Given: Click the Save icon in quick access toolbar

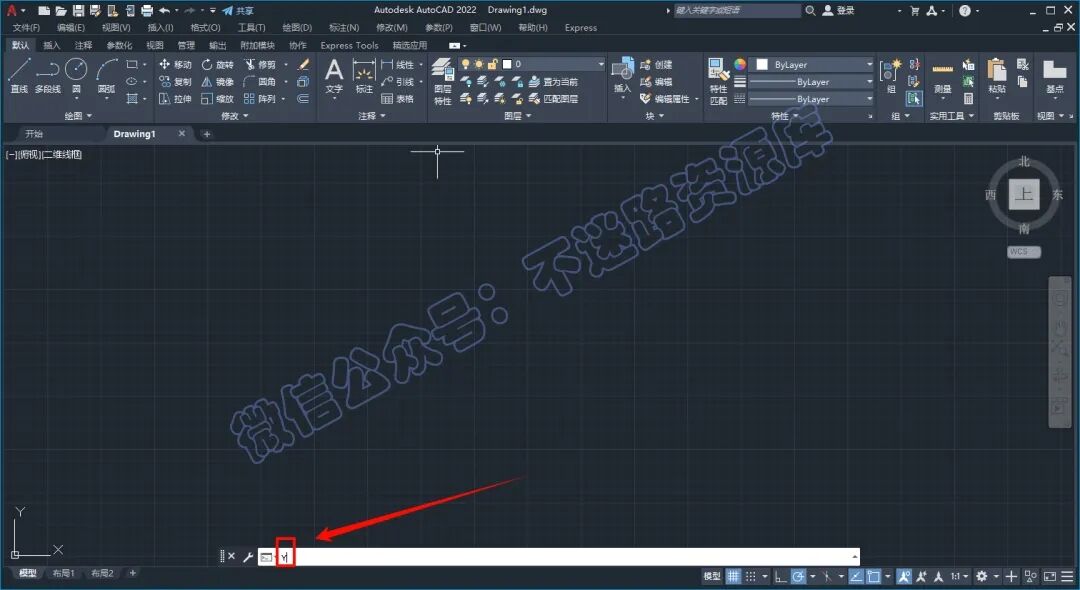Looking at the screenshot, I should pos(78,10).
